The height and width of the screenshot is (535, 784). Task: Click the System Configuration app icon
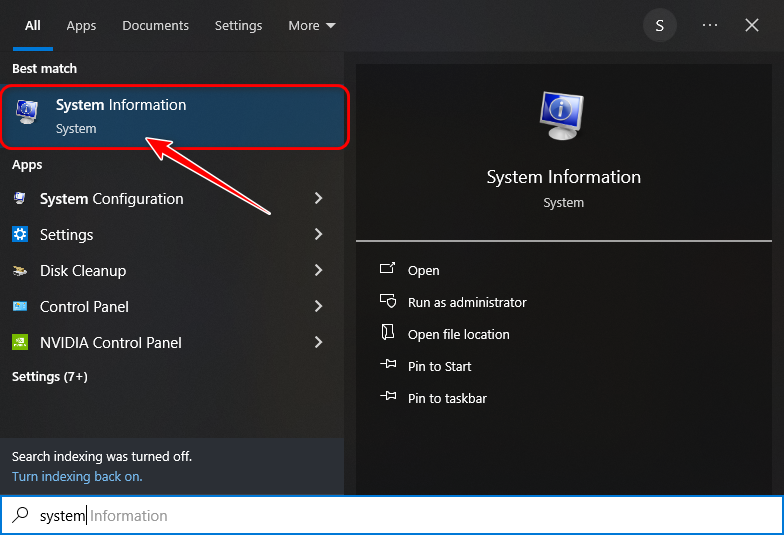coord(20,199)
